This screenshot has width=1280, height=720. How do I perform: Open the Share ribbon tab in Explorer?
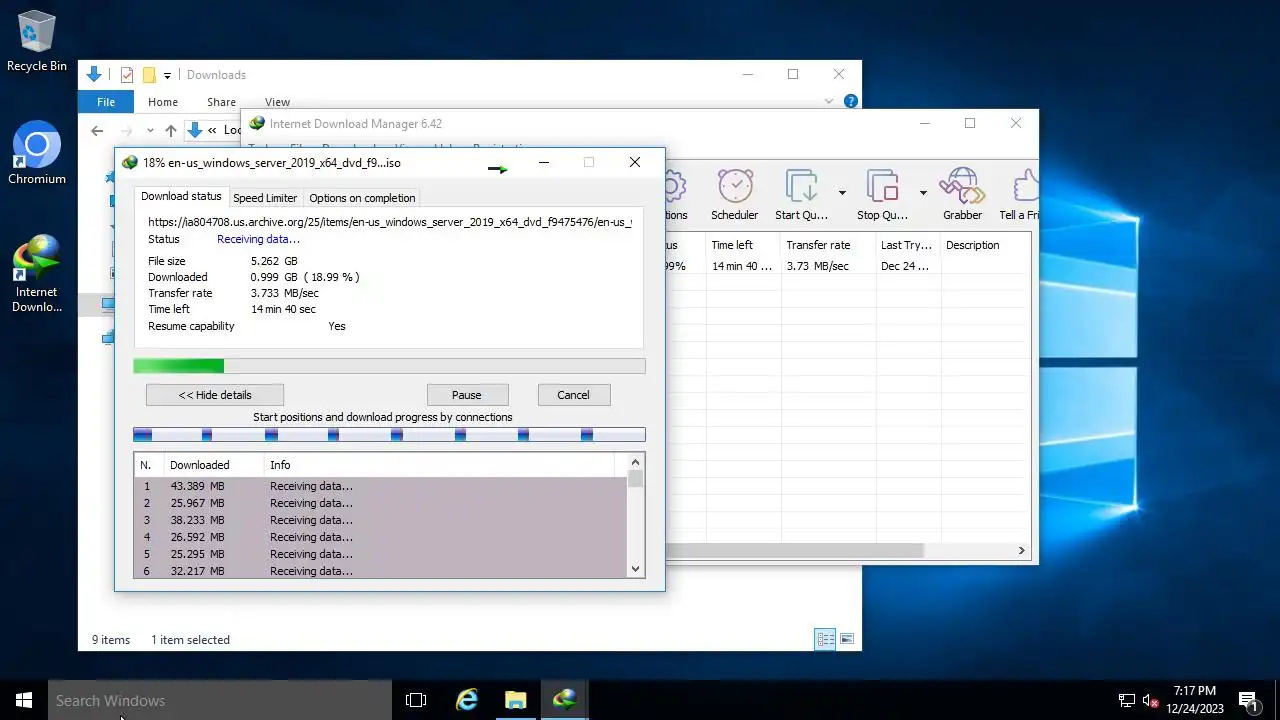tap(222, 102)
